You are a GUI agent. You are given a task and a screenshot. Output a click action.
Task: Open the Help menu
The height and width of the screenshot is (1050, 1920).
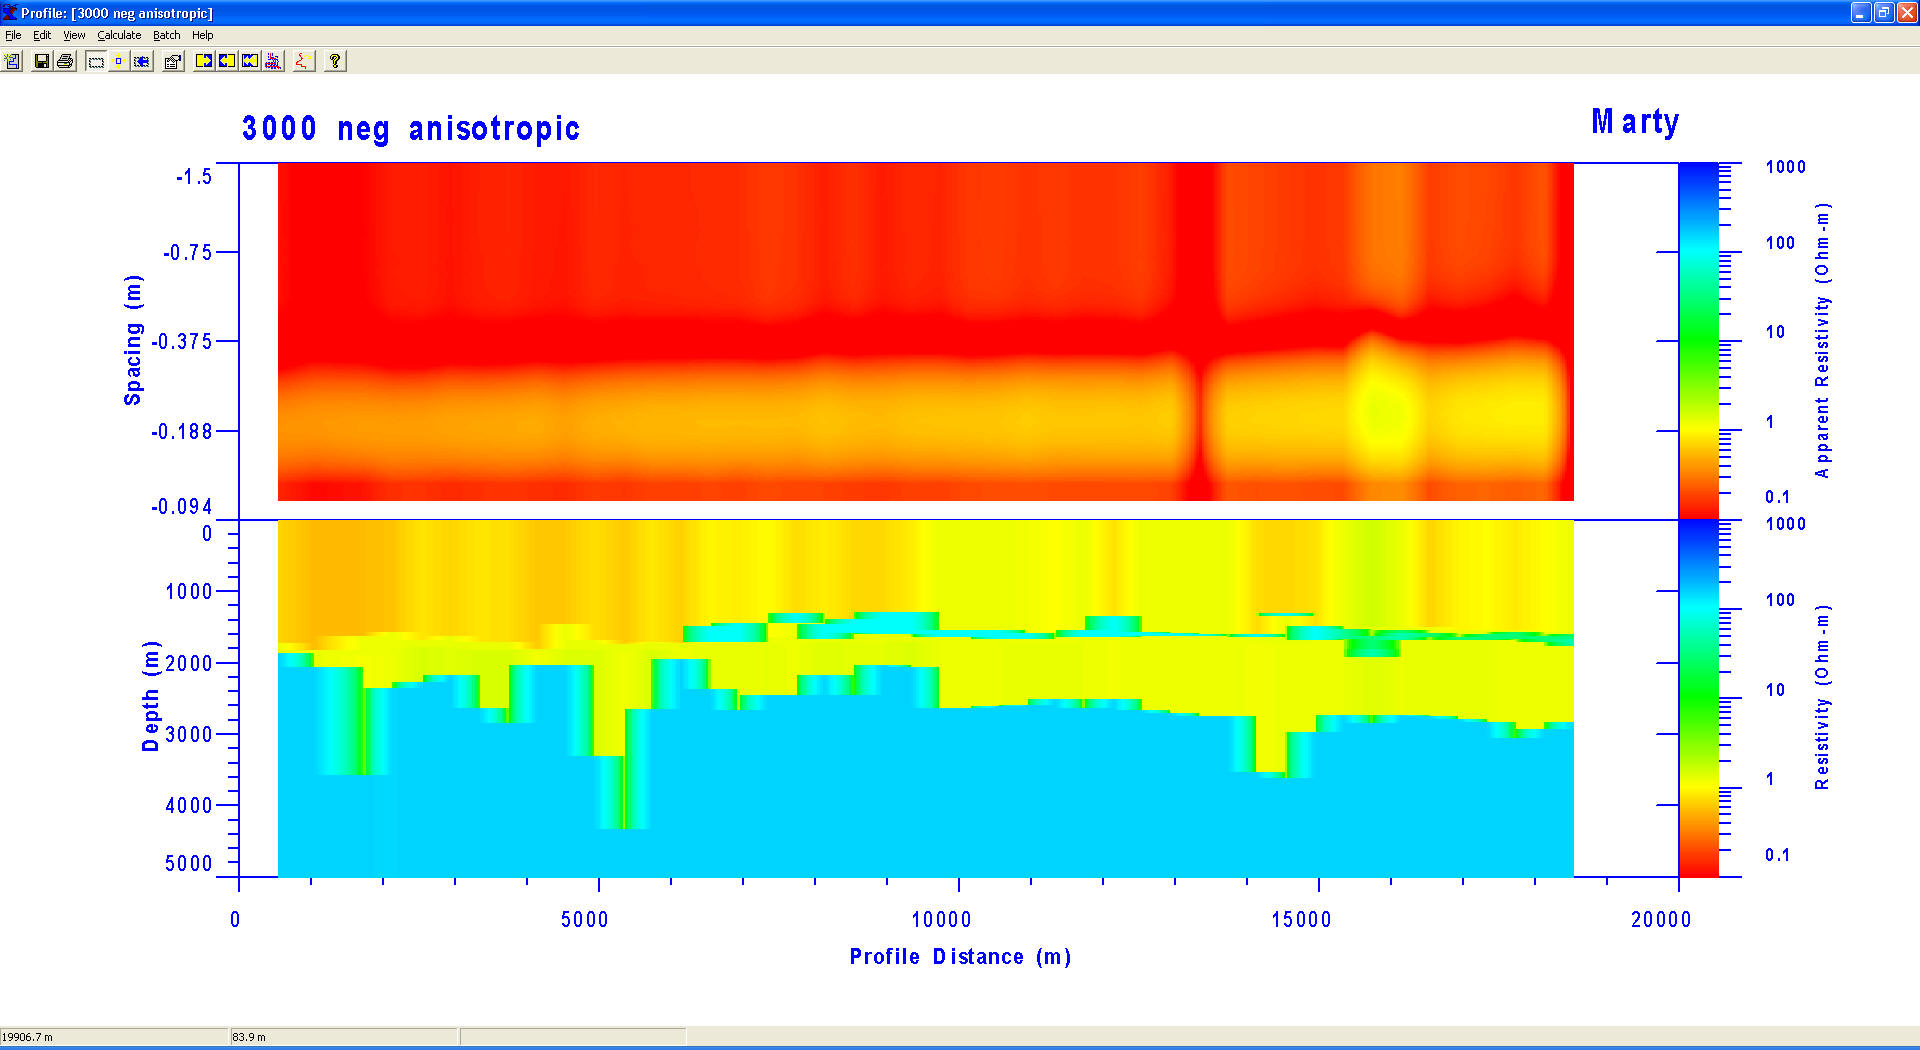coord(203,35)
